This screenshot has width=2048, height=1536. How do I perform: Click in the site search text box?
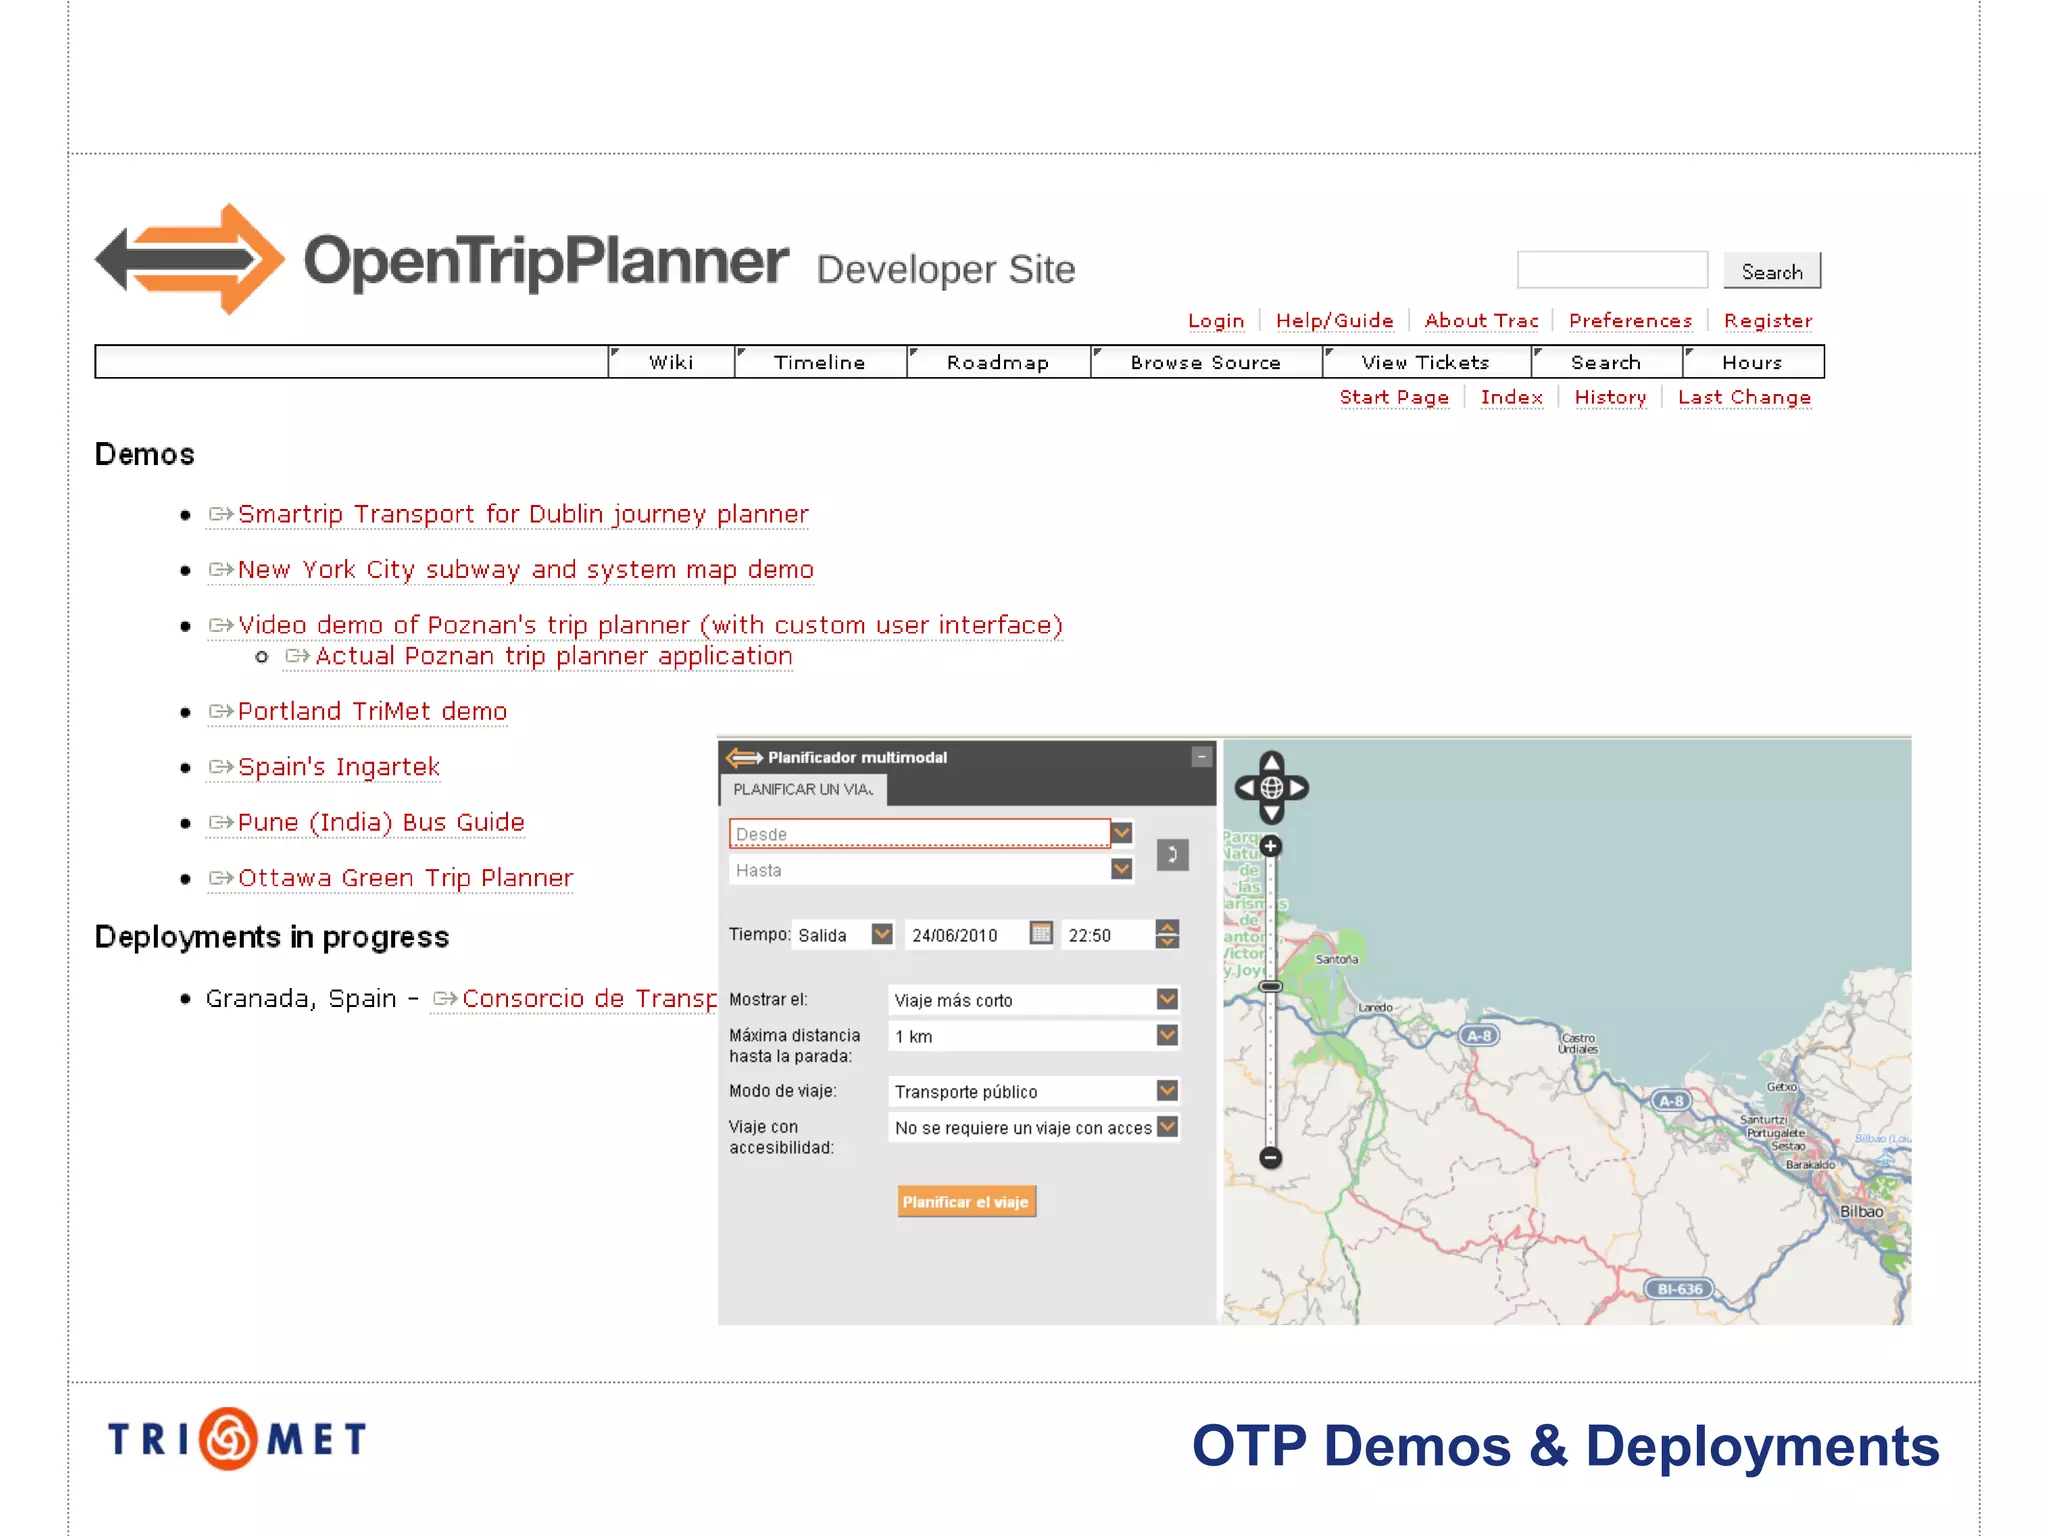(x=1612, y=270)
